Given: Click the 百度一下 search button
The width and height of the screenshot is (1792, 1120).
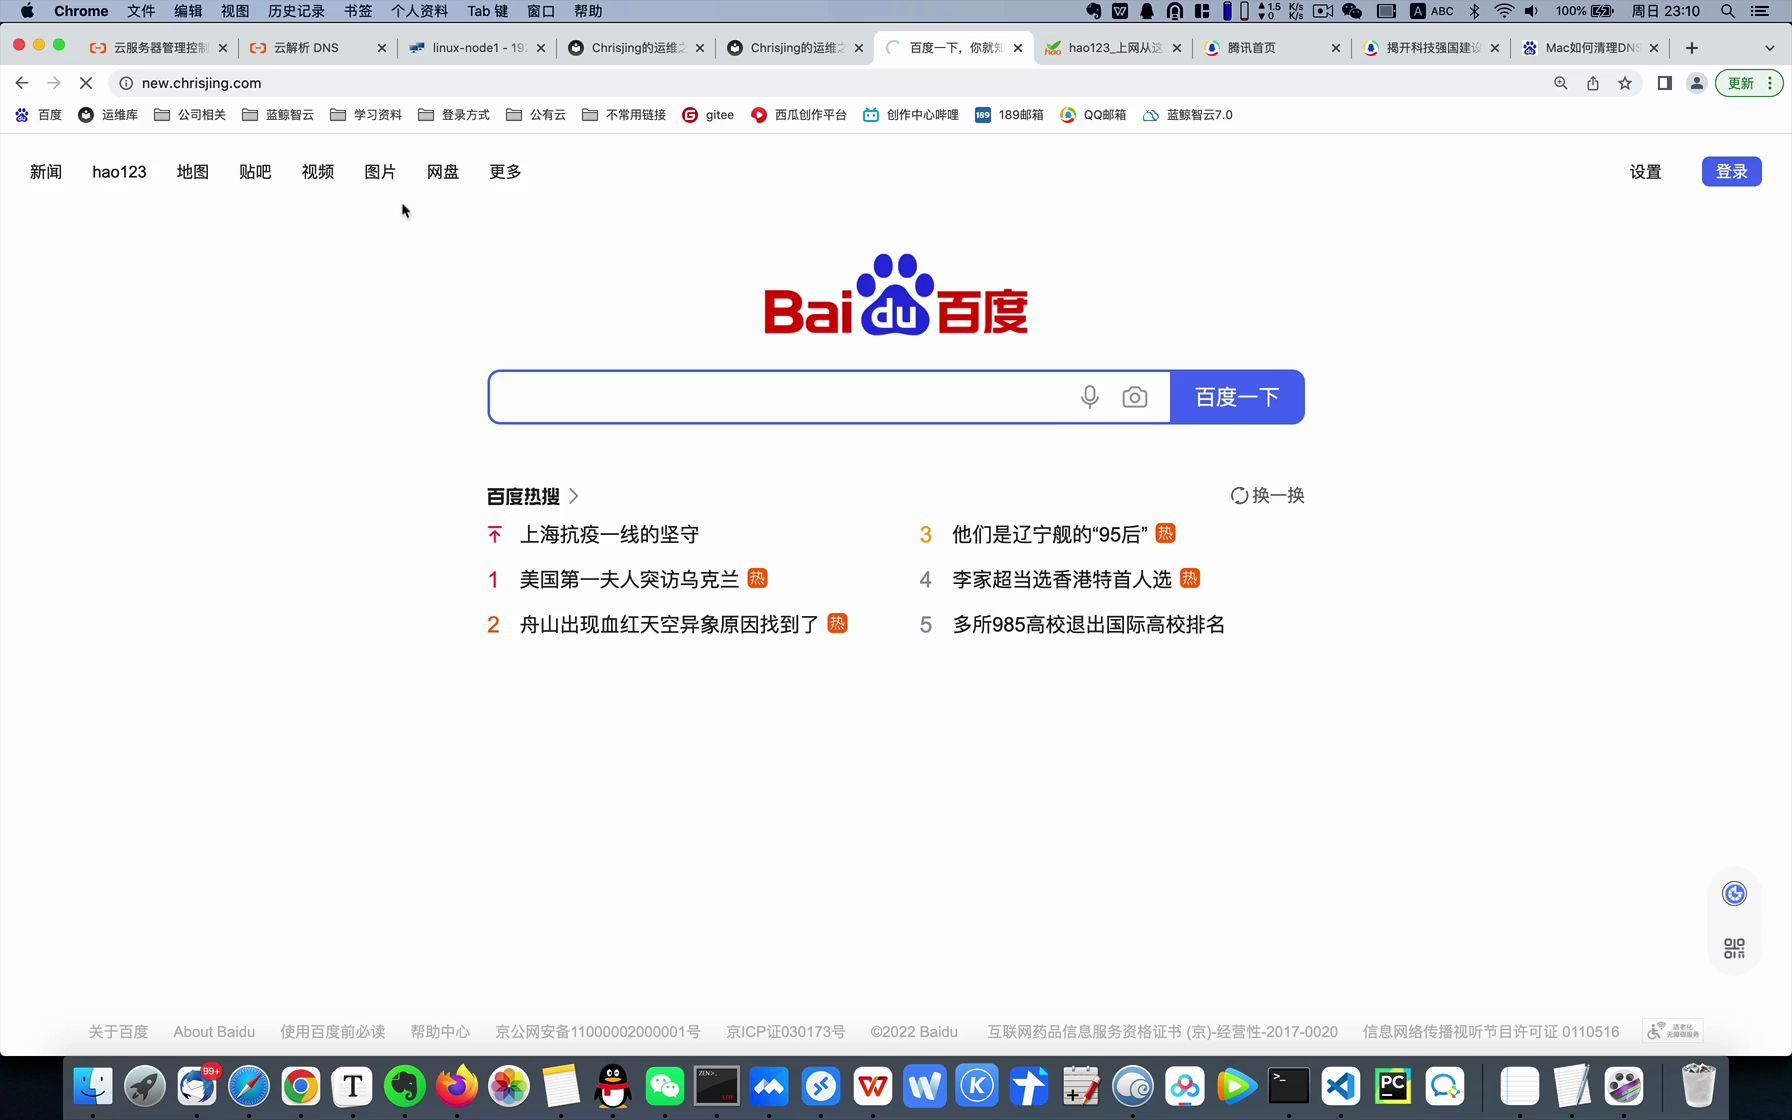Looking at the screenshot, I should [1237, 397].
